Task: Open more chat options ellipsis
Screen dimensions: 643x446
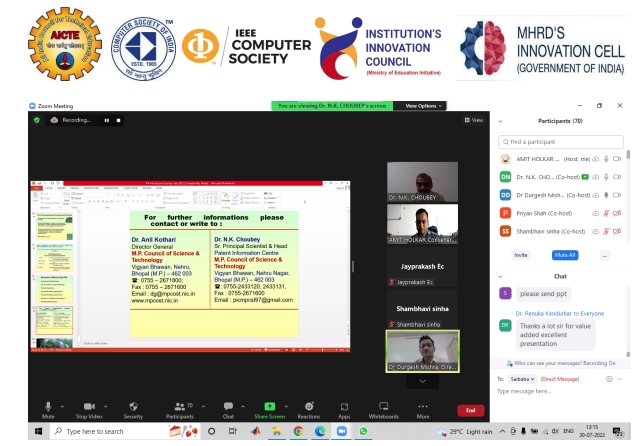Action: pyautogui.click(x=620, y=379)
